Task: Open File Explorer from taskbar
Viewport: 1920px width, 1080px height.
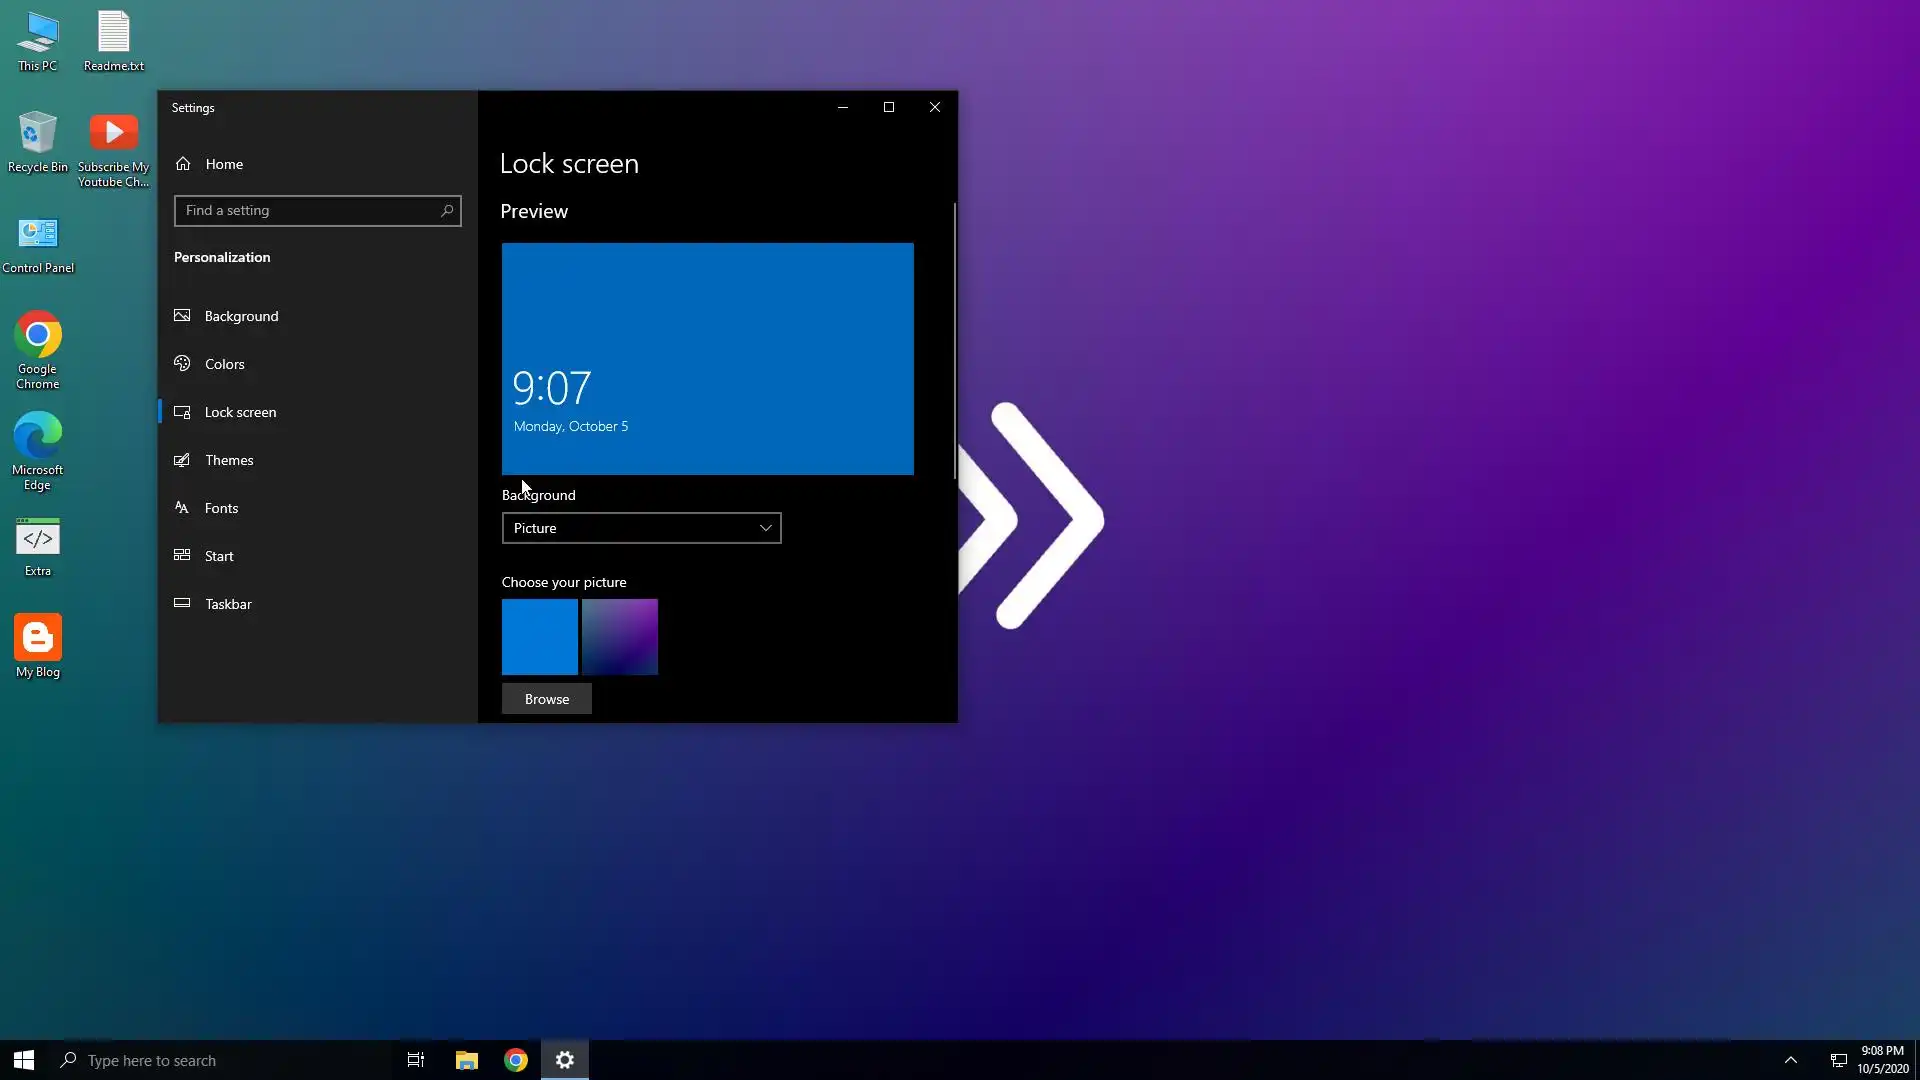Action: point(467,1060)
